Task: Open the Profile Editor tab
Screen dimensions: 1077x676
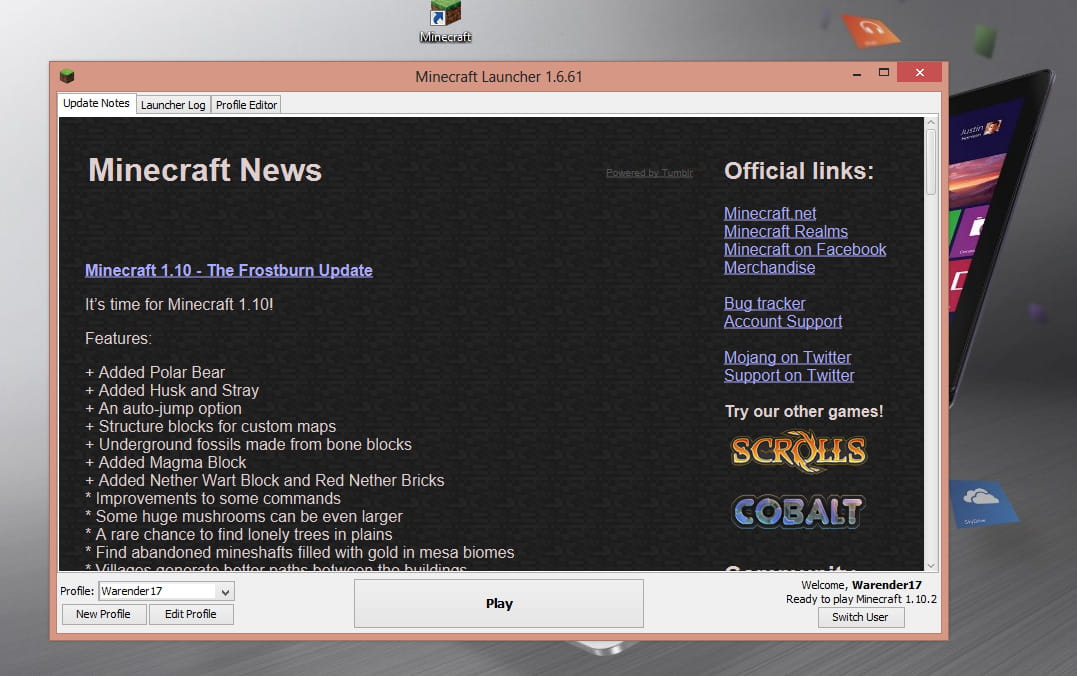Action: 247,104
